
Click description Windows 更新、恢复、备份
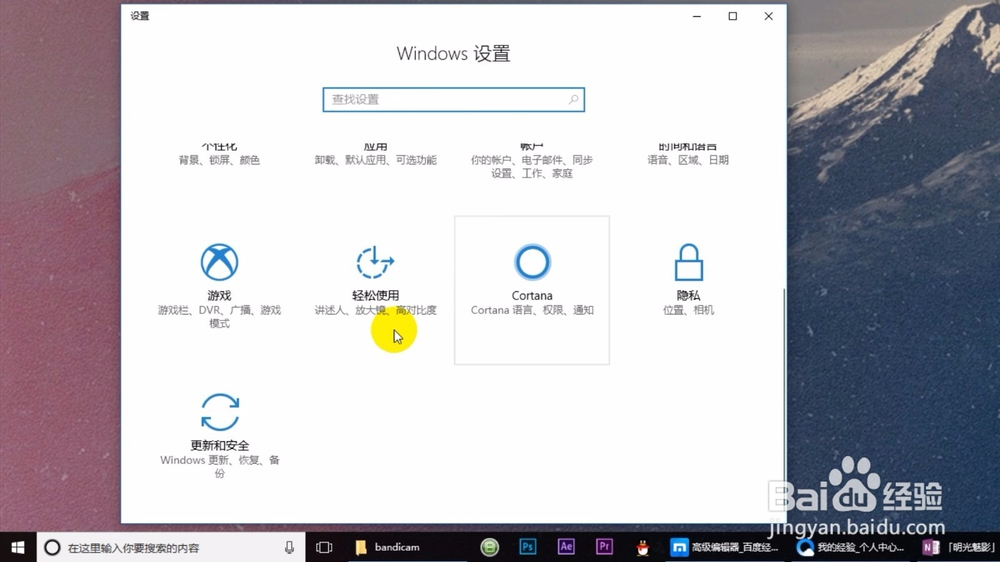click(219, 466)
